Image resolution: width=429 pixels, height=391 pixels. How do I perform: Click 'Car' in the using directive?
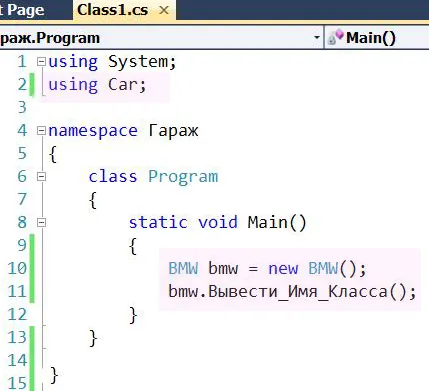[x=123, y=84]
